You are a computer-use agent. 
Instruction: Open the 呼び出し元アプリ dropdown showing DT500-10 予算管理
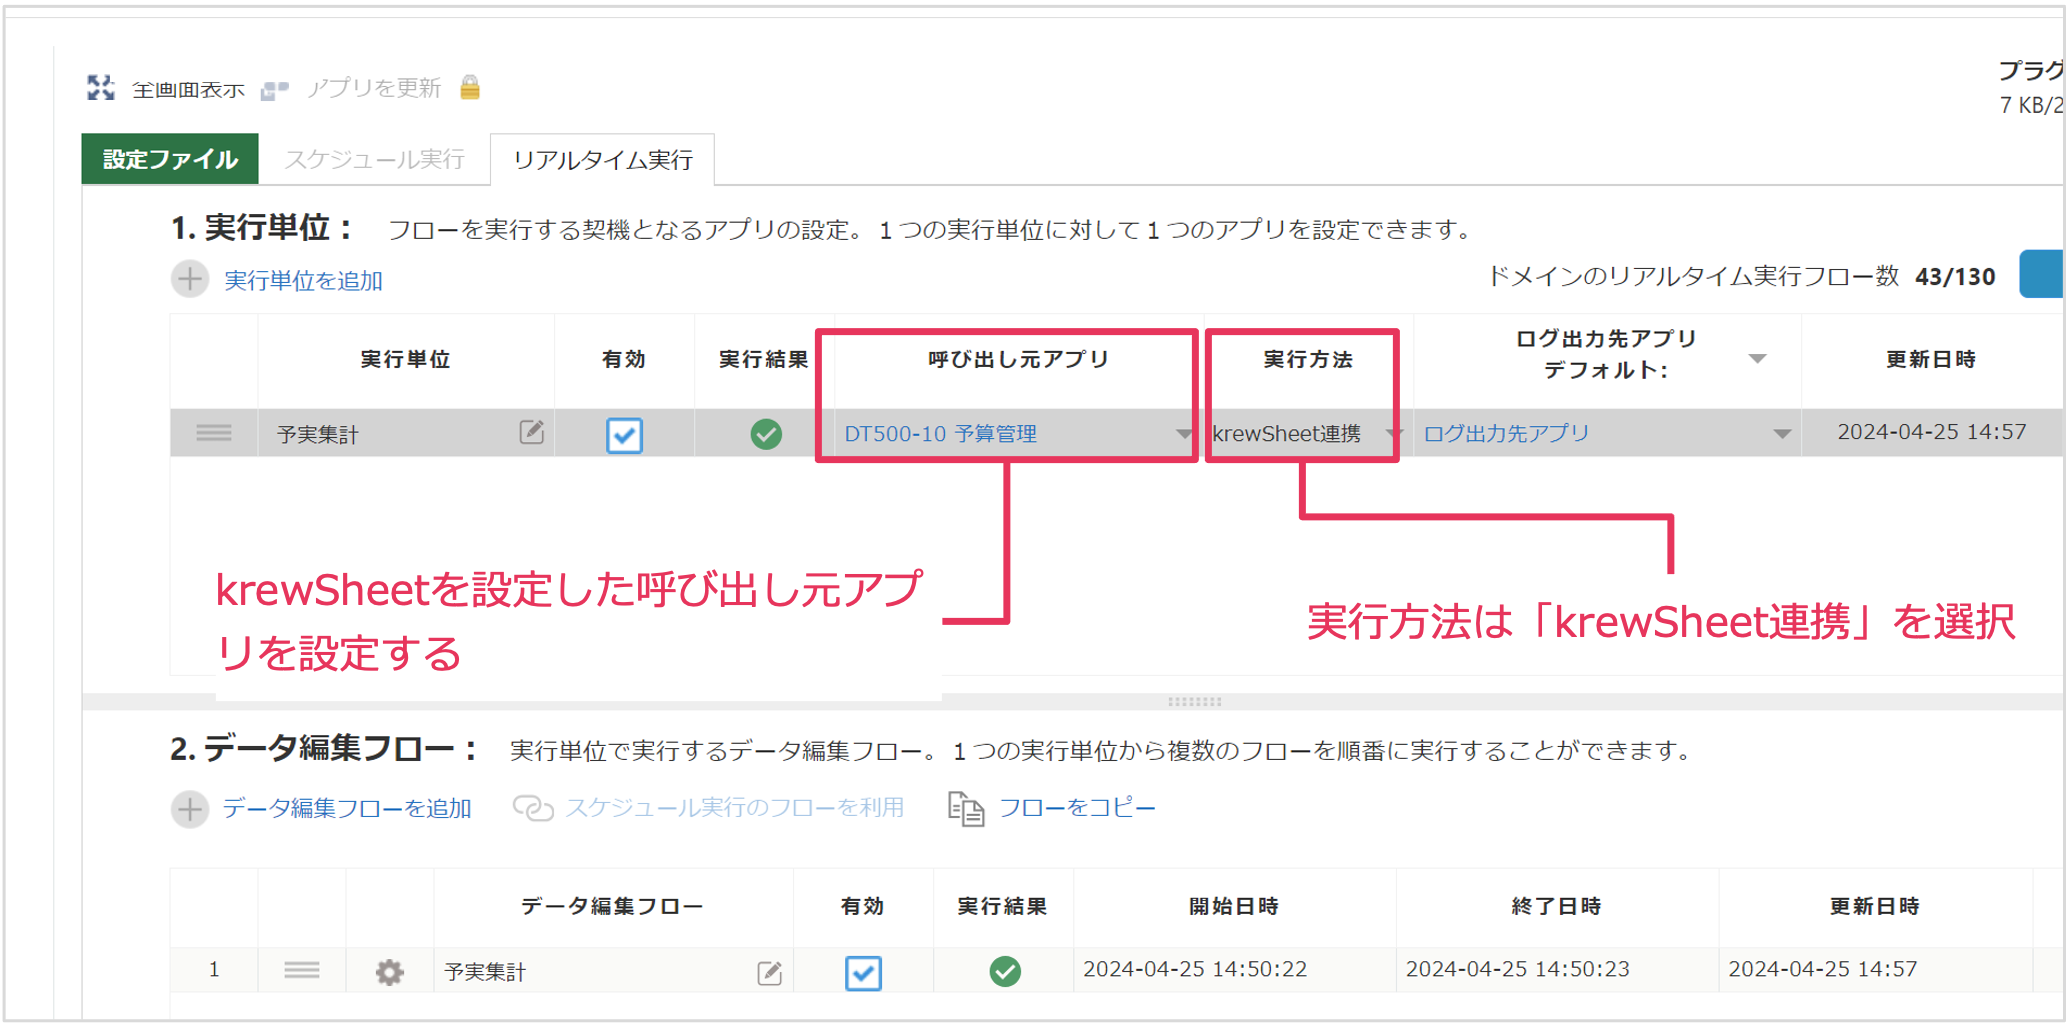(x=1183, y=434)
